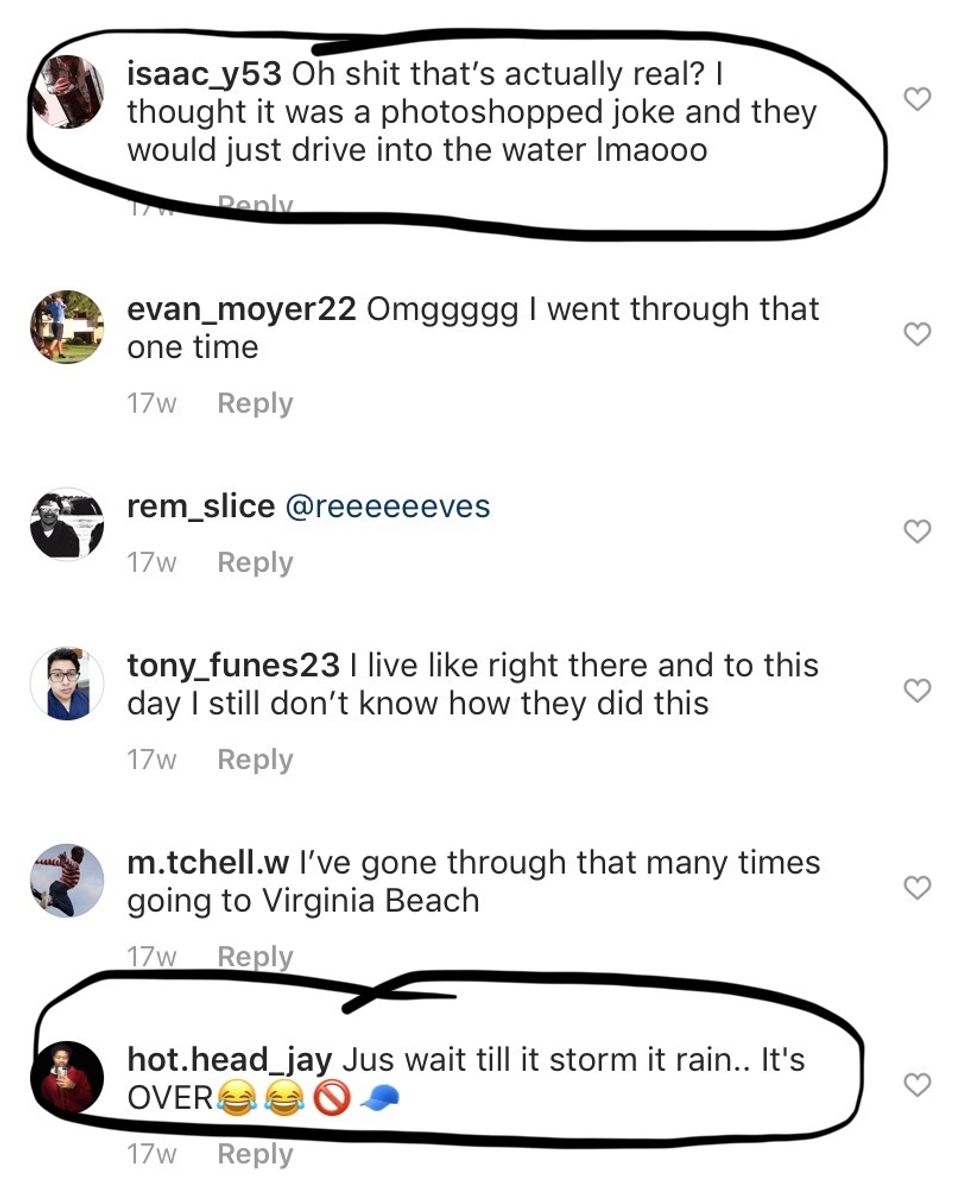This screenshot has width=980, height=1200.
Task: Tap the heart on evan_moyer22's comment
Action: (917, 334)
